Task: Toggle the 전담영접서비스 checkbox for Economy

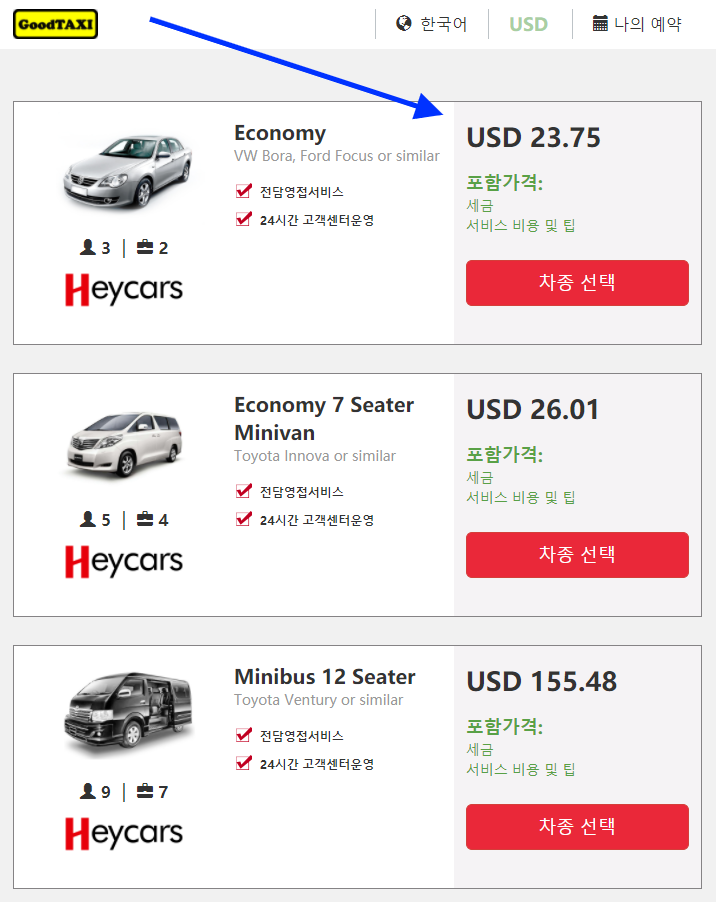Action: click(243, 190)
